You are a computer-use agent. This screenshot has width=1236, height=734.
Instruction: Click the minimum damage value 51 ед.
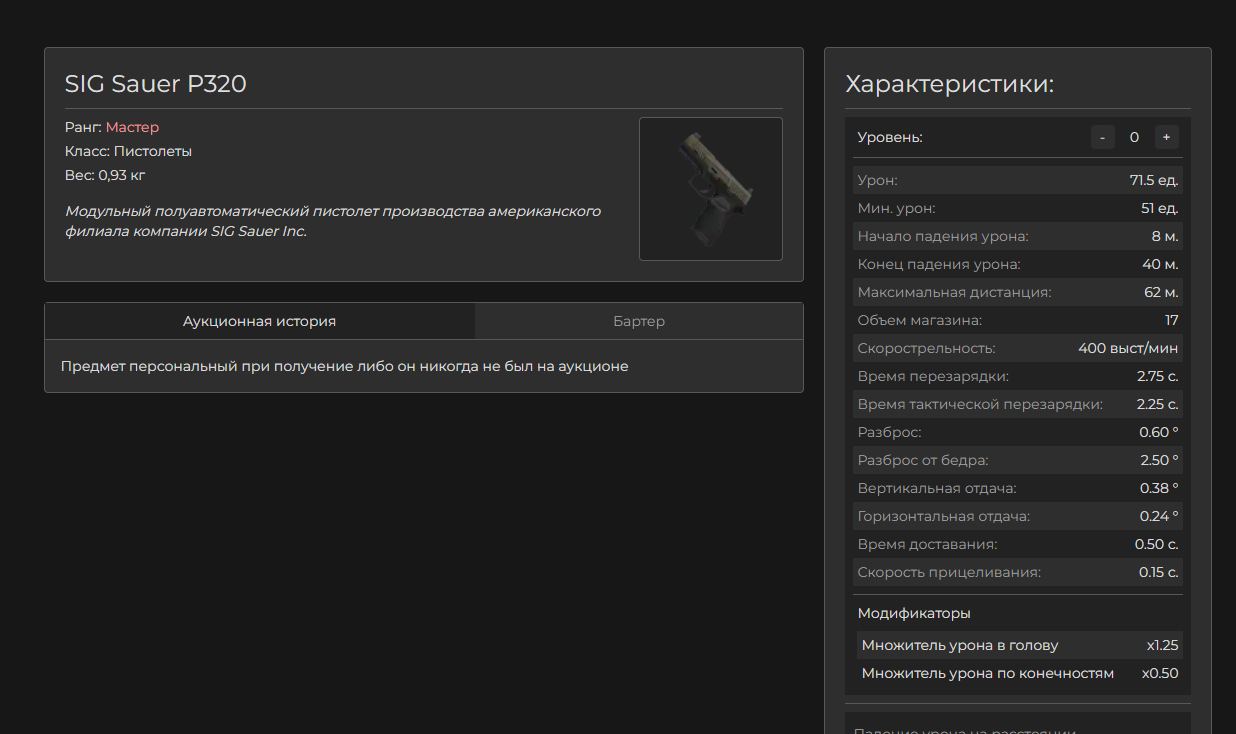click(1160, 208)
